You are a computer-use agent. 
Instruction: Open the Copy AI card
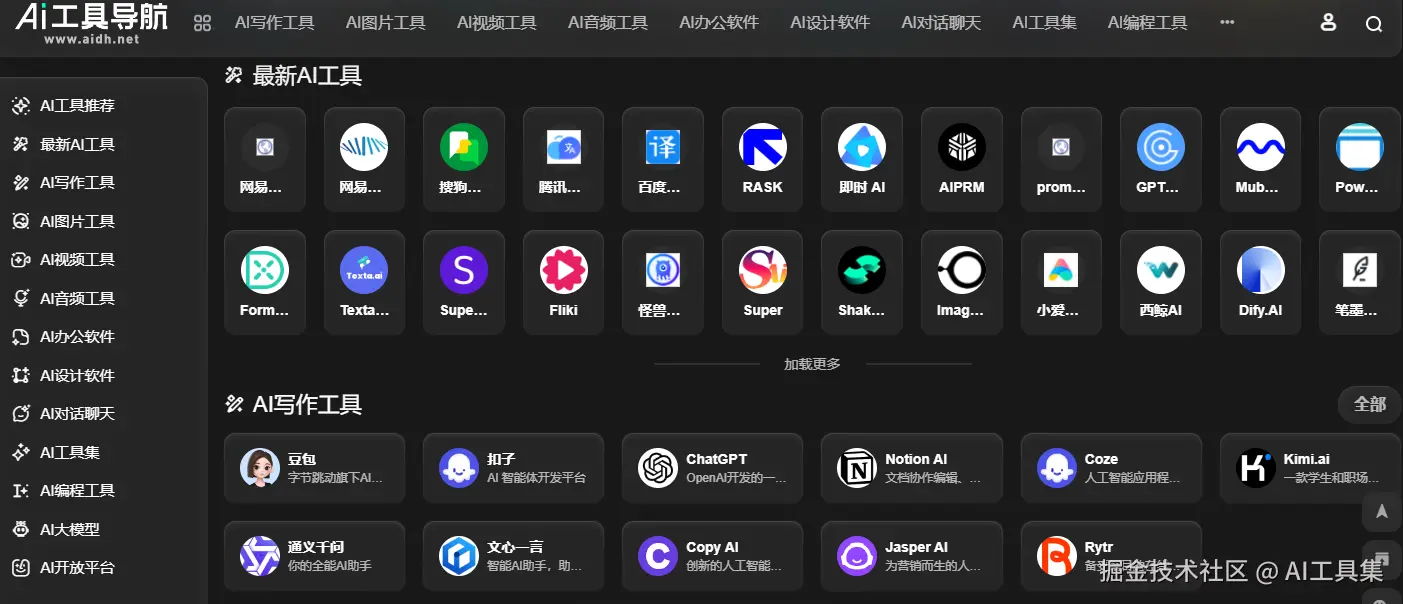712,556
